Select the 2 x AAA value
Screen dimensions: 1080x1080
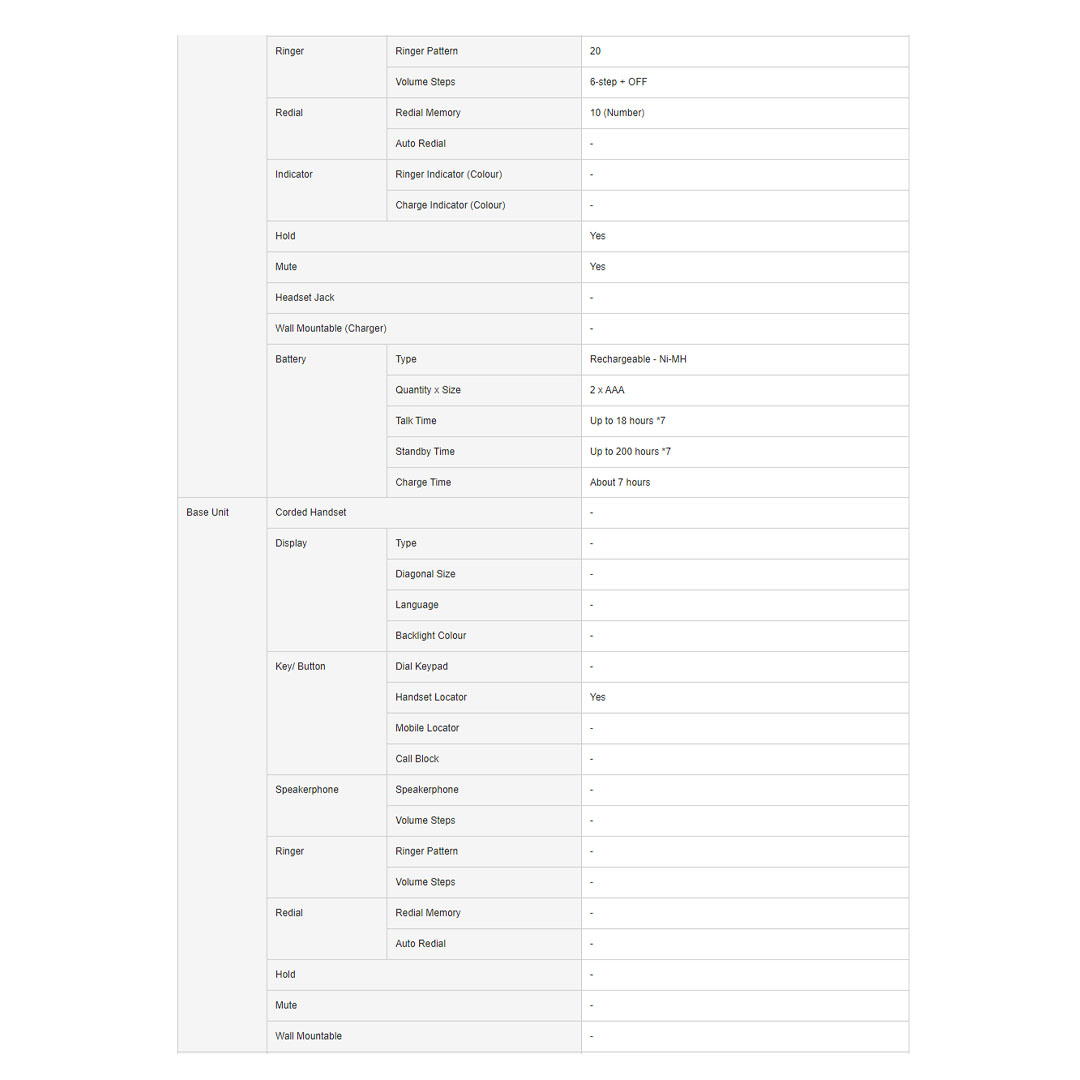coord(607,390)
